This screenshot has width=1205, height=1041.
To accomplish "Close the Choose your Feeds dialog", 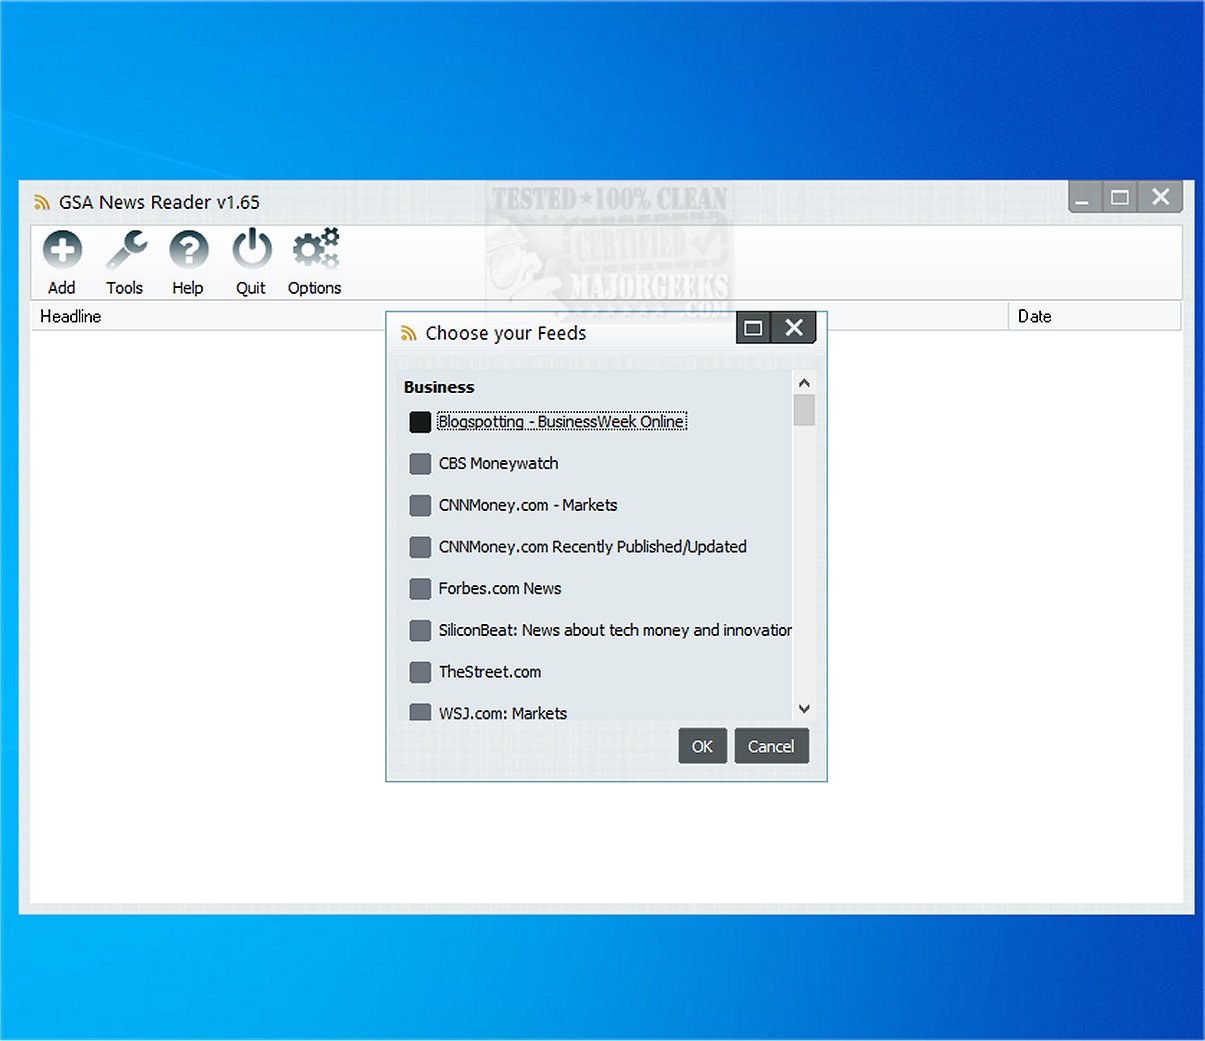I will [794, 328].
